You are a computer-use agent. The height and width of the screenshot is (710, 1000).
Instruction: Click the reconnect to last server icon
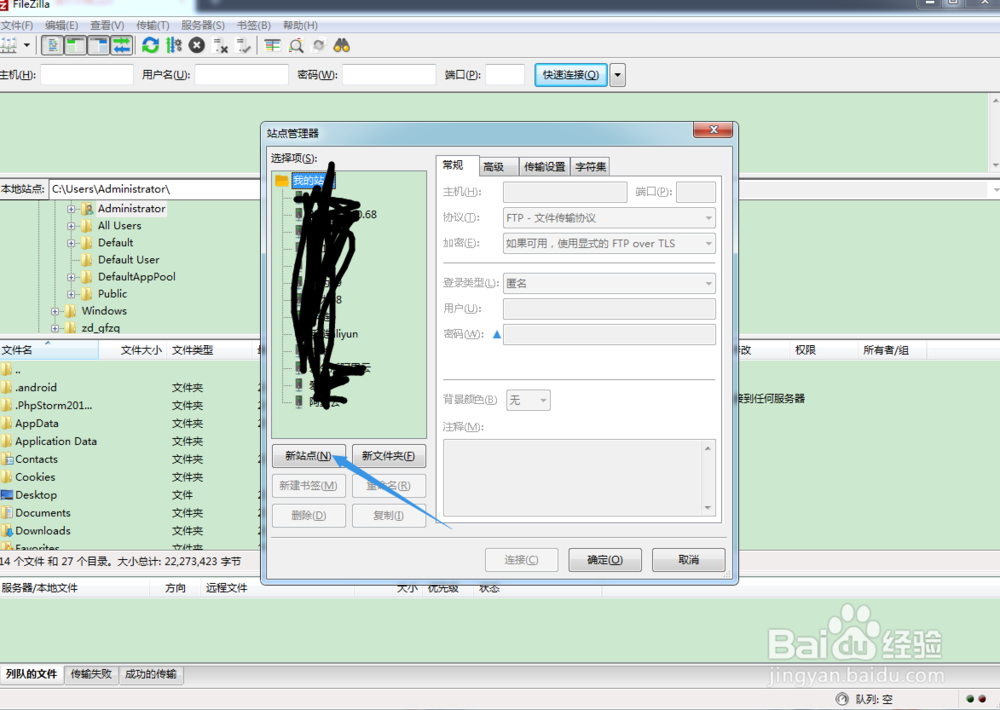244,45
